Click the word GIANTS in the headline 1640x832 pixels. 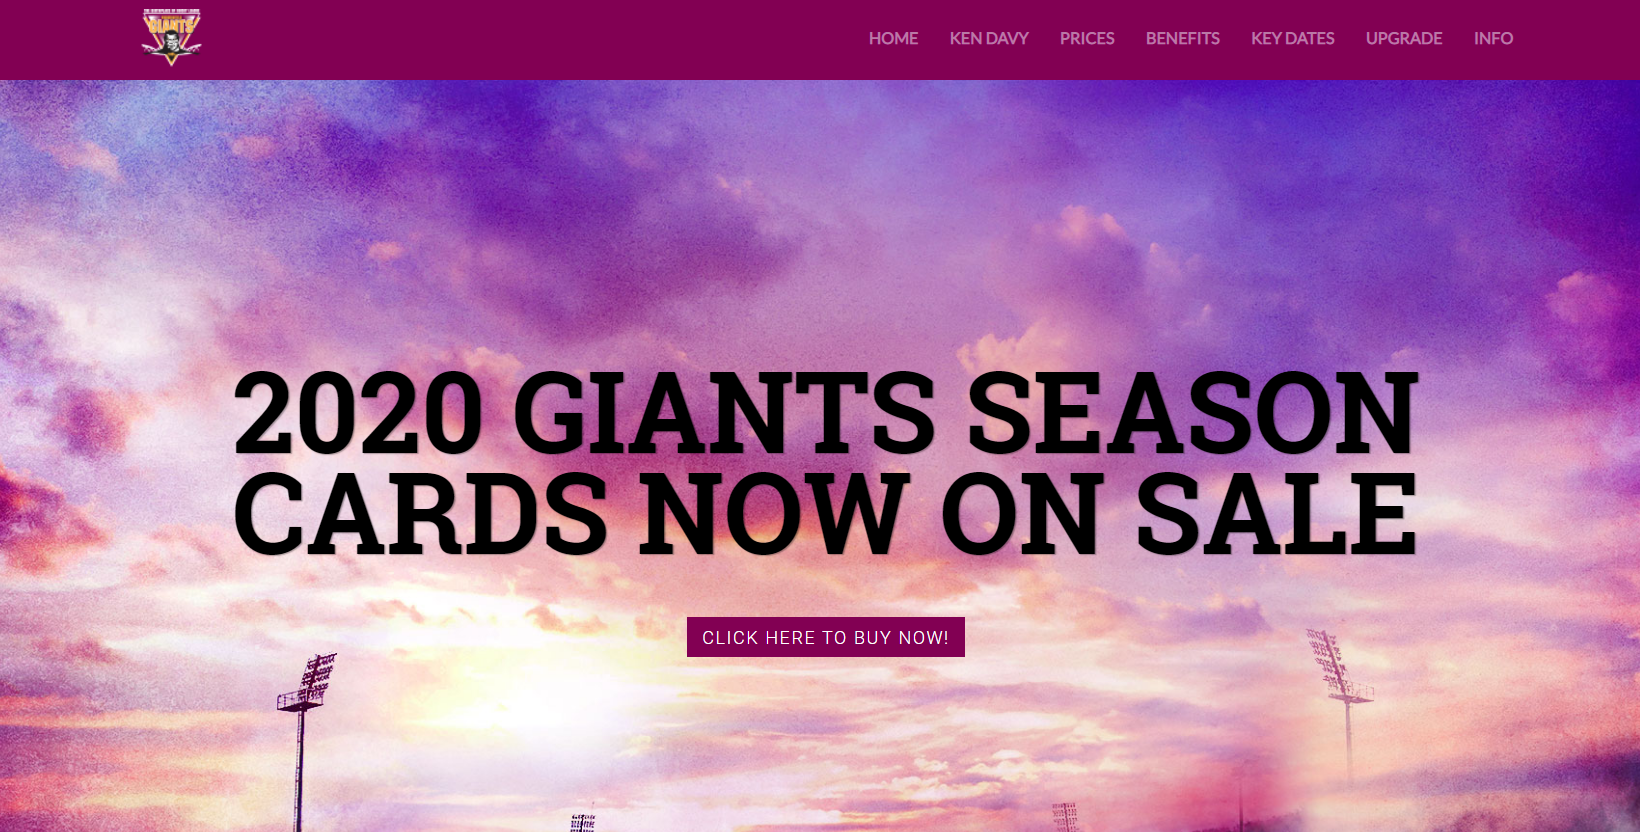(724, 412)
